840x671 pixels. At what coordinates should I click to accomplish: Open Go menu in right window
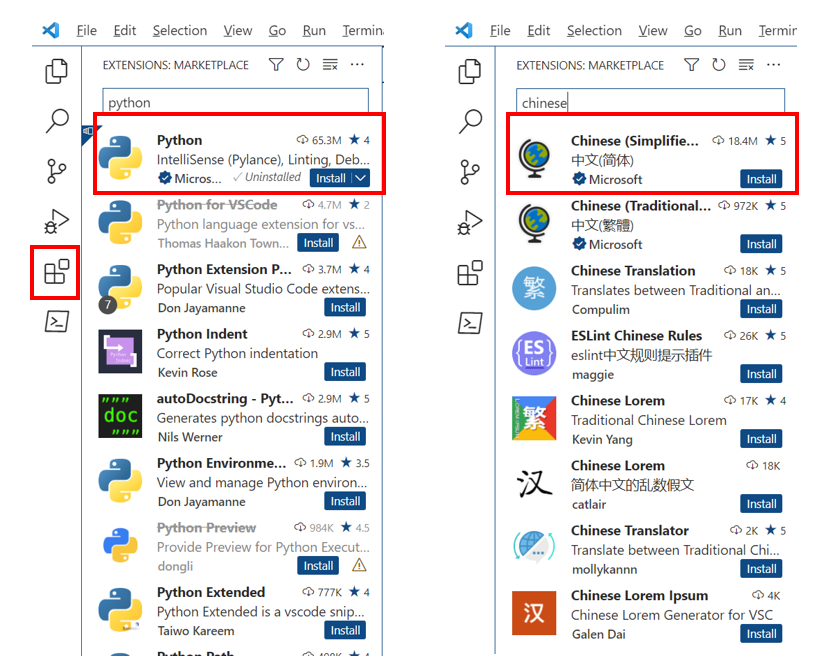[x=692, y=31]
